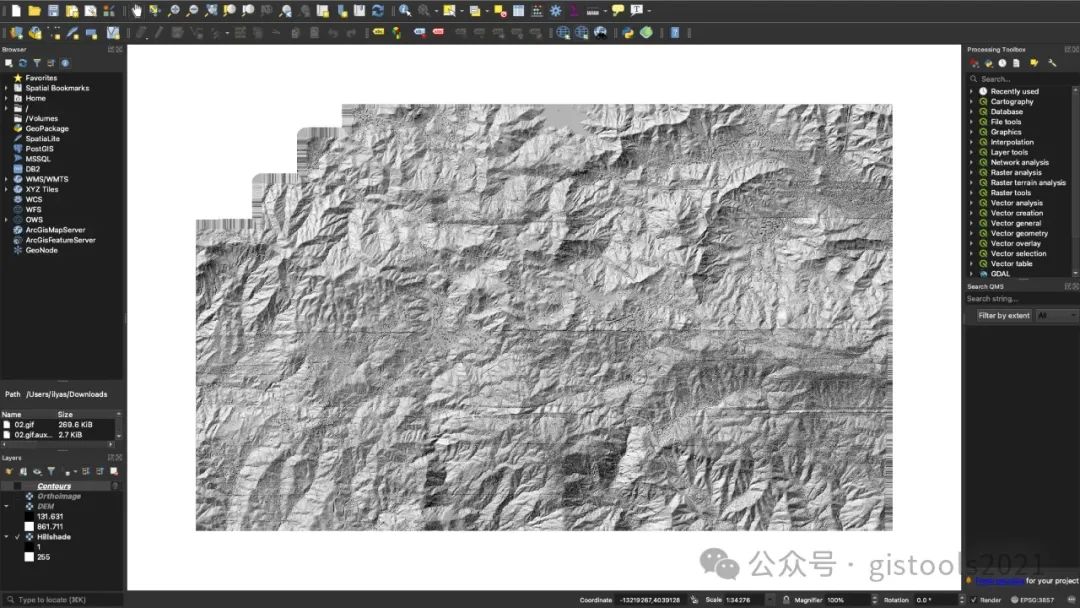Toggle the Render checkbox in status bar
Screen dimensions: 1080x608
point(973,600)
